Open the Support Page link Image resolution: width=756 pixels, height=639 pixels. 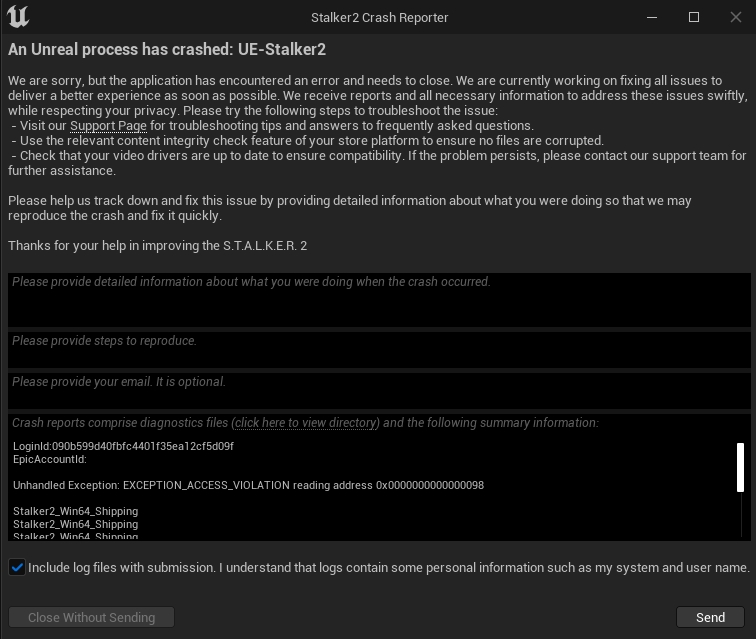[x=108, y=126]
